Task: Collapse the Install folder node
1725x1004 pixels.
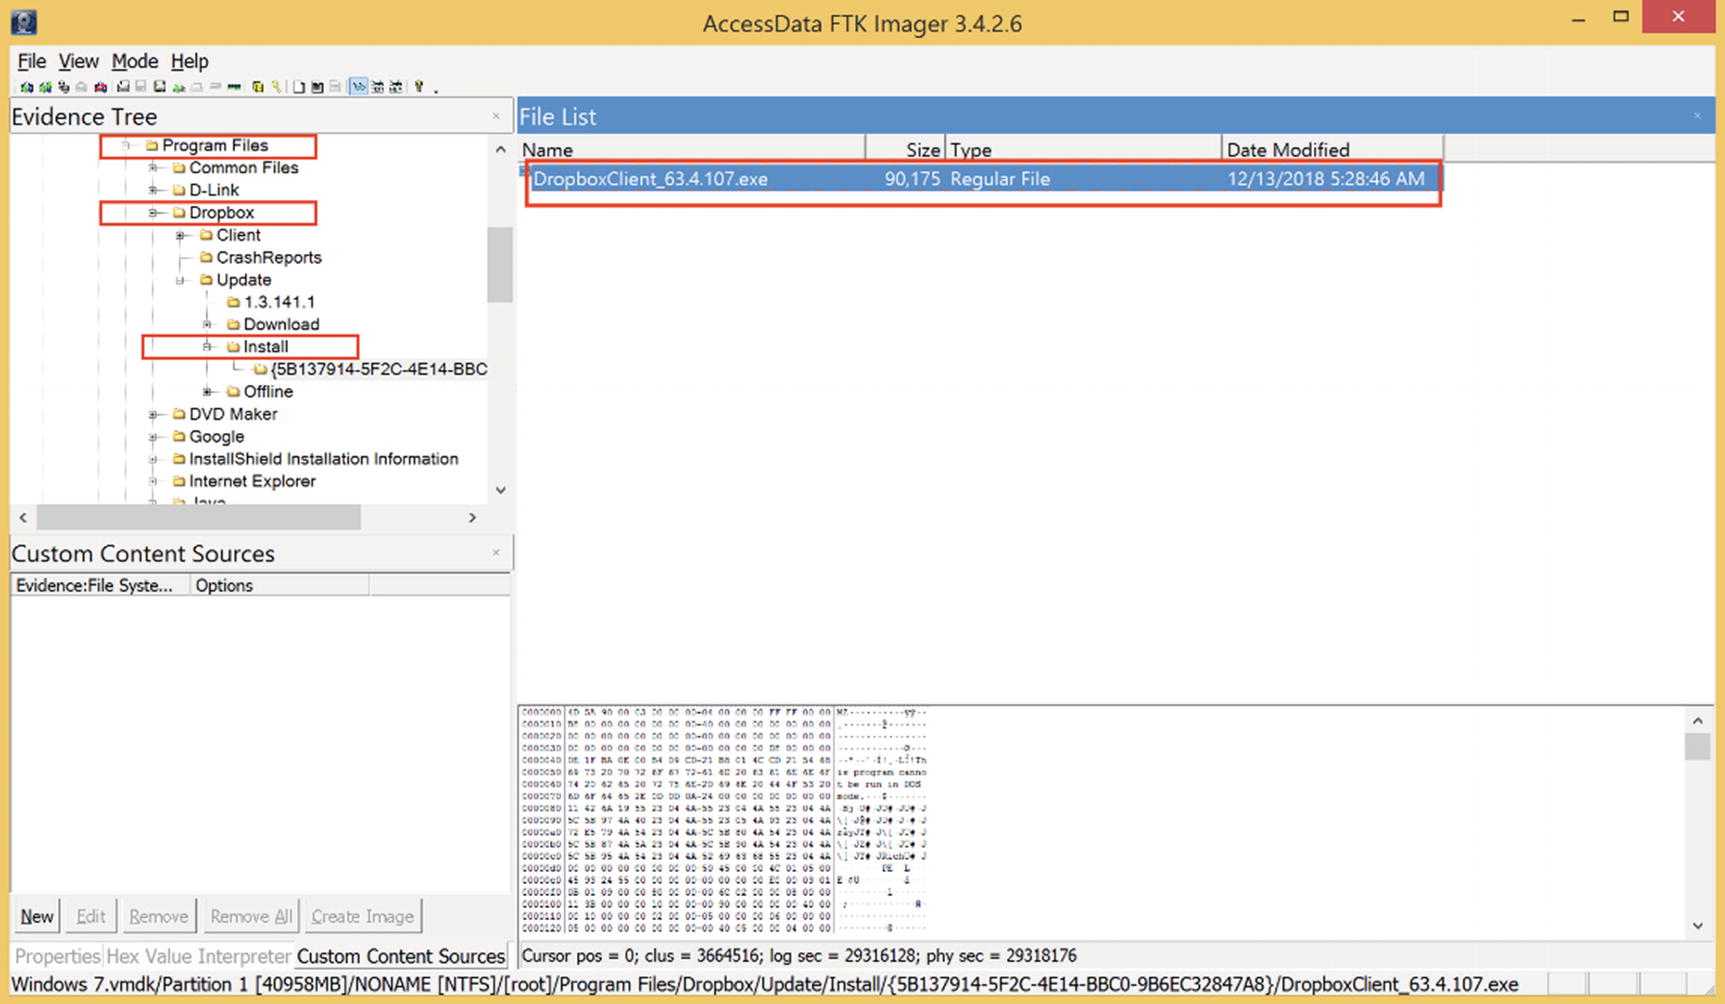Action: (x=207, y=347)
